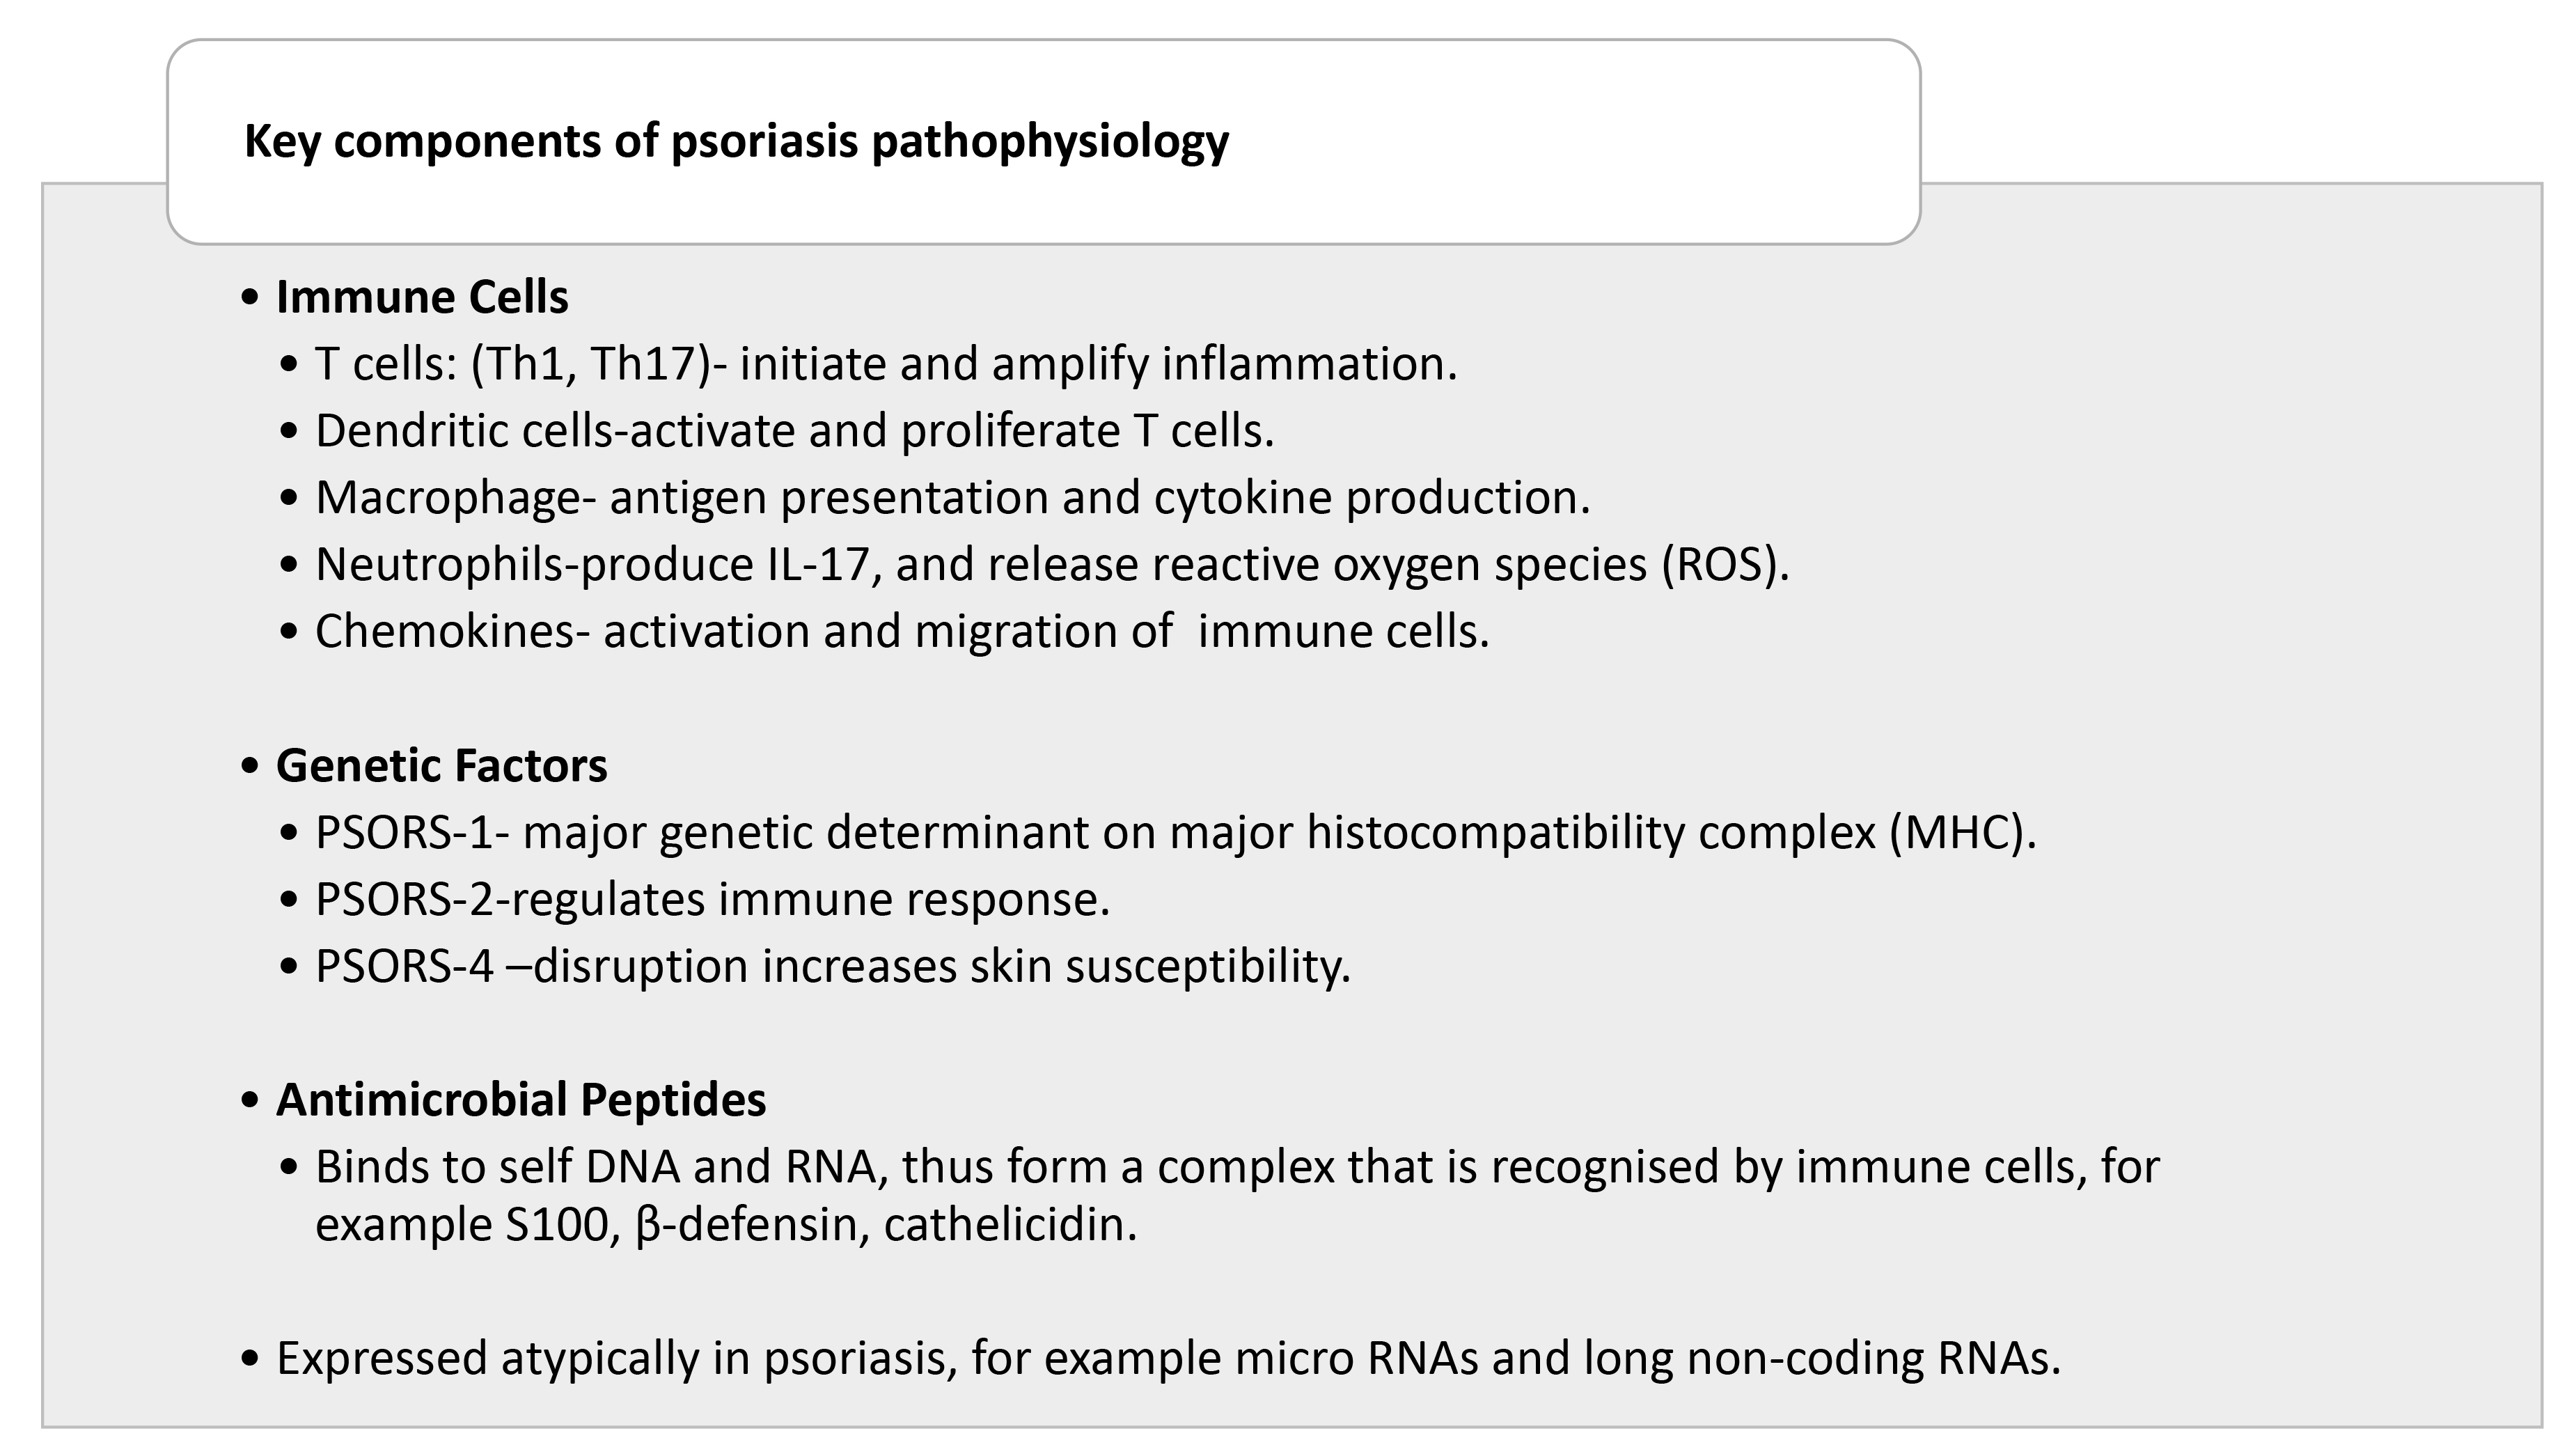This screenshot has width=2576, height=1454.
Task: Click the title 'Key components of psoriasis pathophysiology'
Action: 736,141
